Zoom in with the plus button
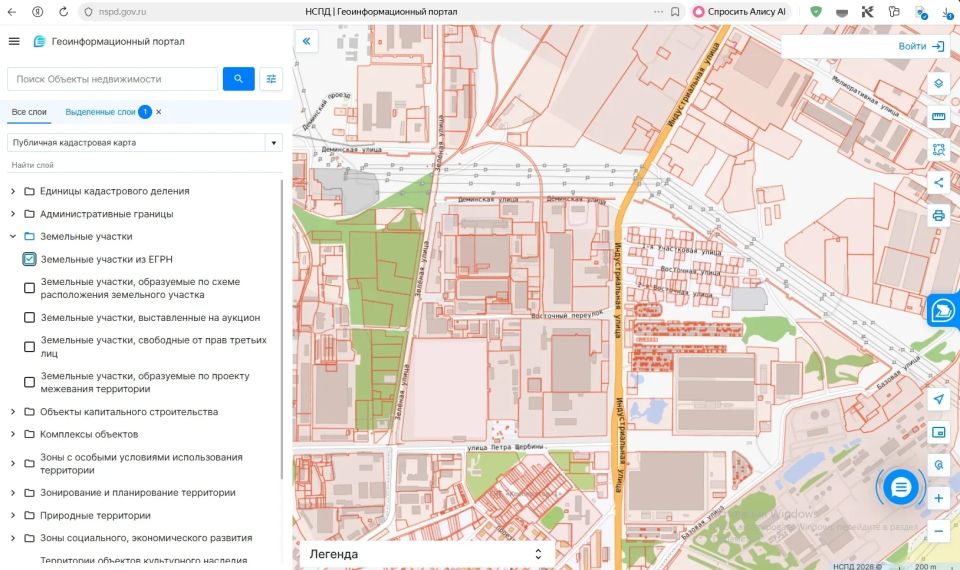Screen dimensions: 960x570 click(939, 498)
